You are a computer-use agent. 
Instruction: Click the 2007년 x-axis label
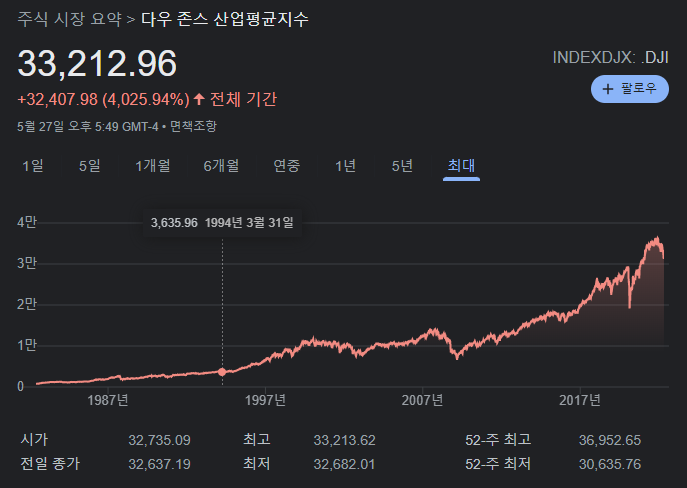pos(422,400)
